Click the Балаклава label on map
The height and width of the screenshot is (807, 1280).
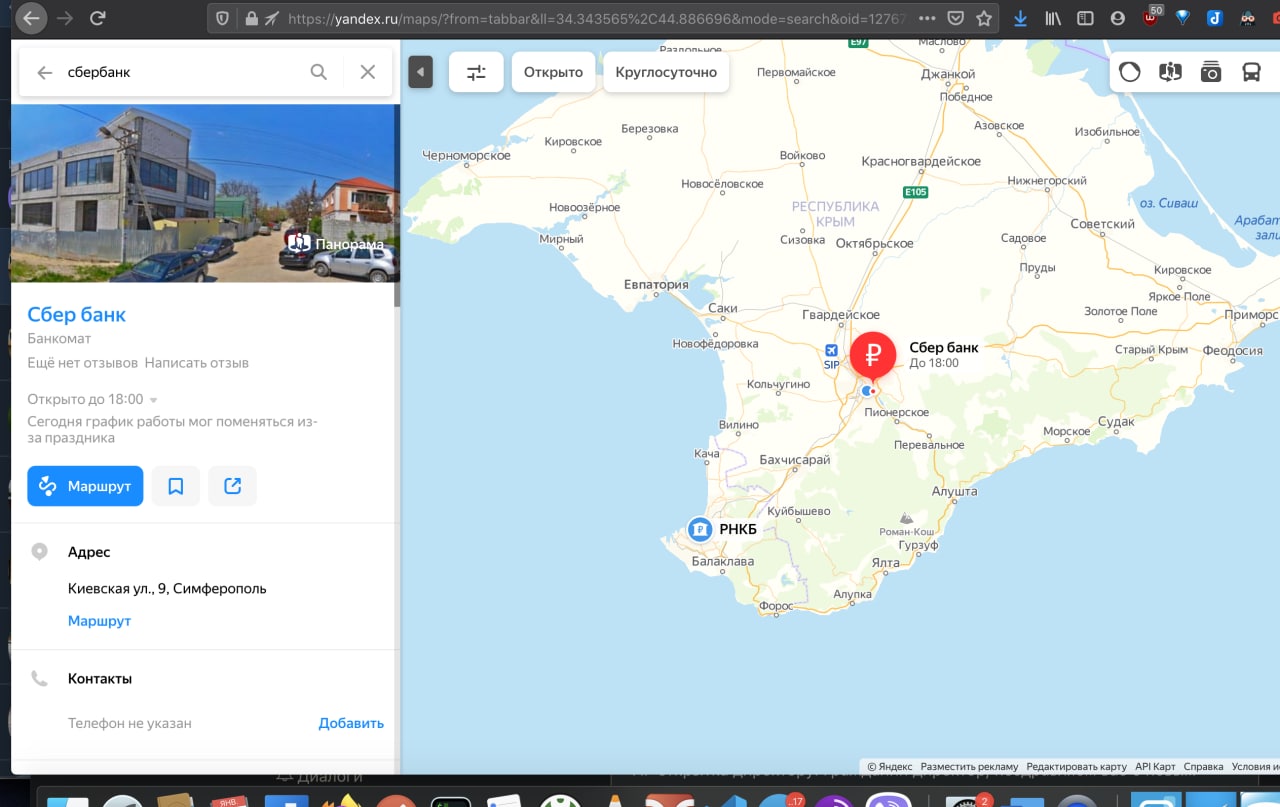[723, 561]
